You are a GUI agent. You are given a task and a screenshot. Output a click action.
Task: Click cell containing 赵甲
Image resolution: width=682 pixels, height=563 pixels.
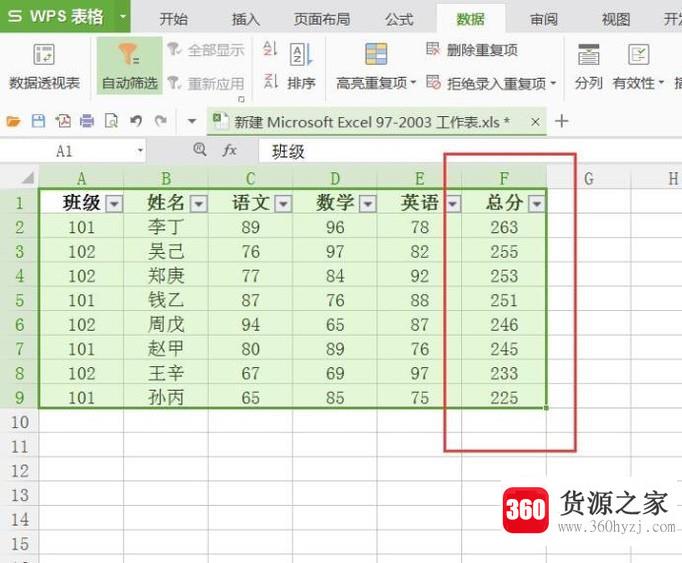point(166,349)
